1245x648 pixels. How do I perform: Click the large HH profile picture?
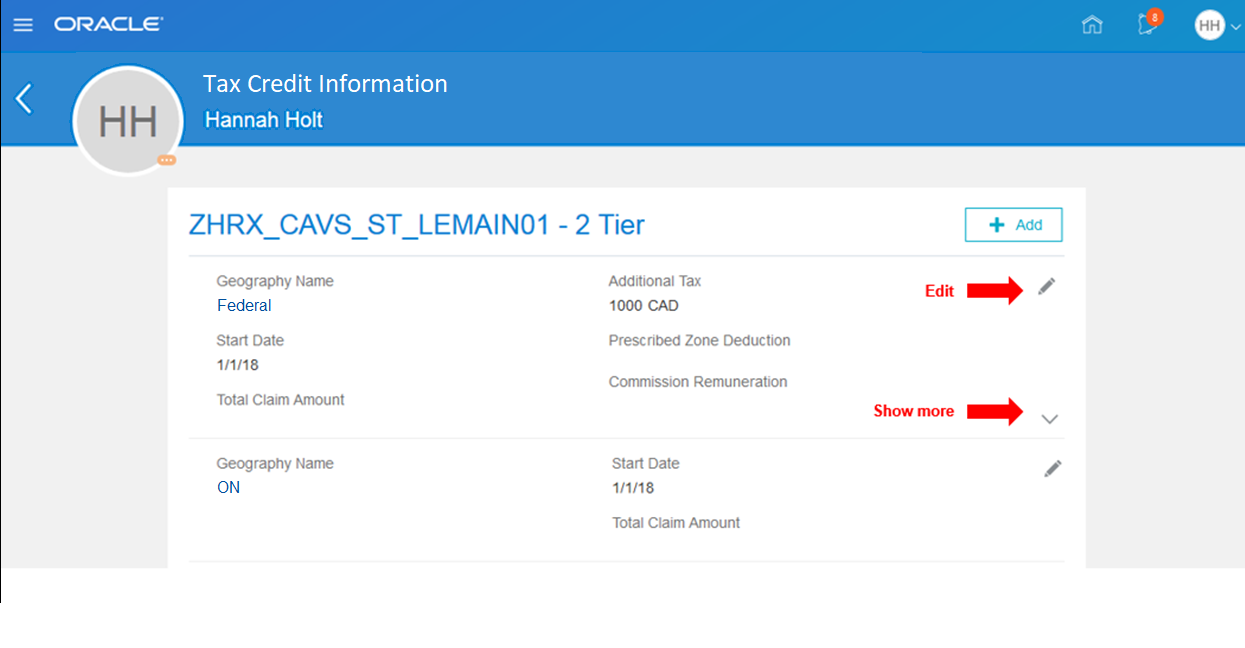127,120
